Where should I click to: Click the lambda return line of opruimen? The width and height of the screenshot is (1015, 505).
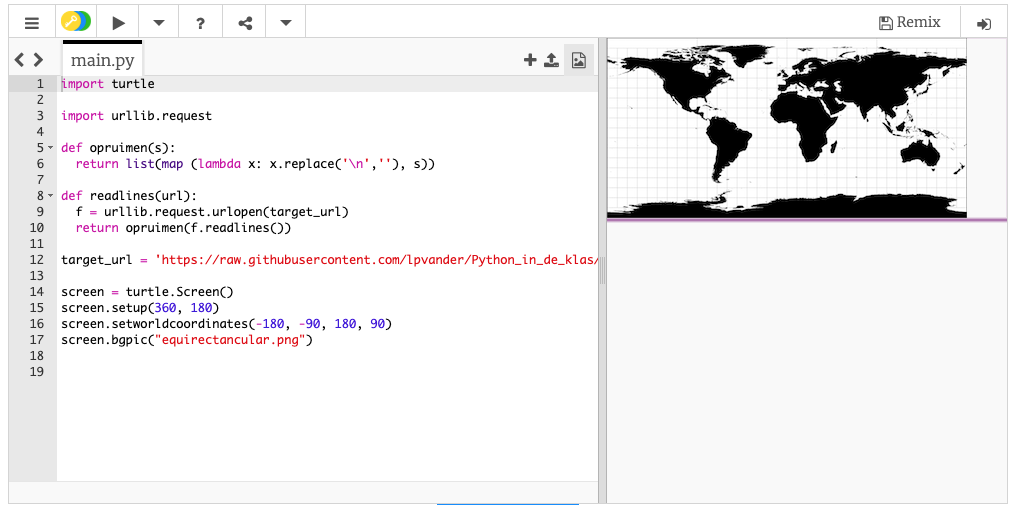255,164
